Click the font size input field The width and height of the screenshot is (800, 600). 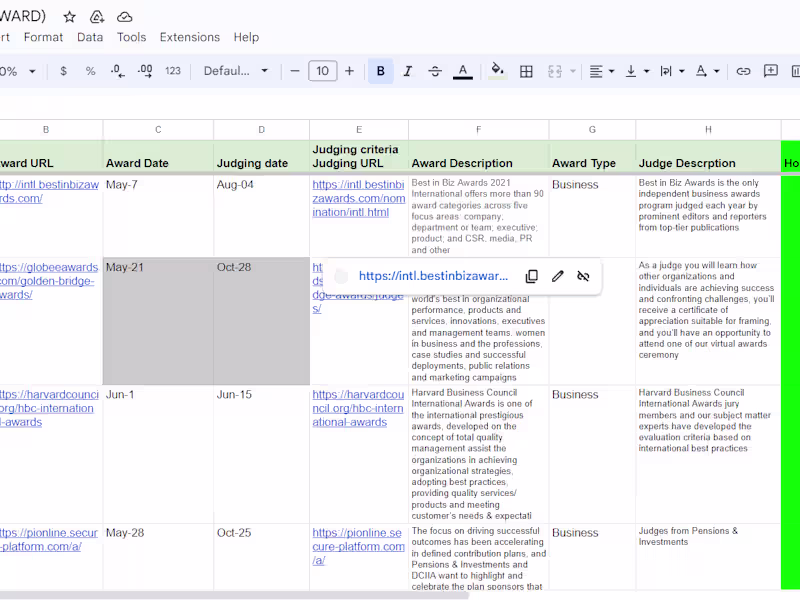coord(322,71)
